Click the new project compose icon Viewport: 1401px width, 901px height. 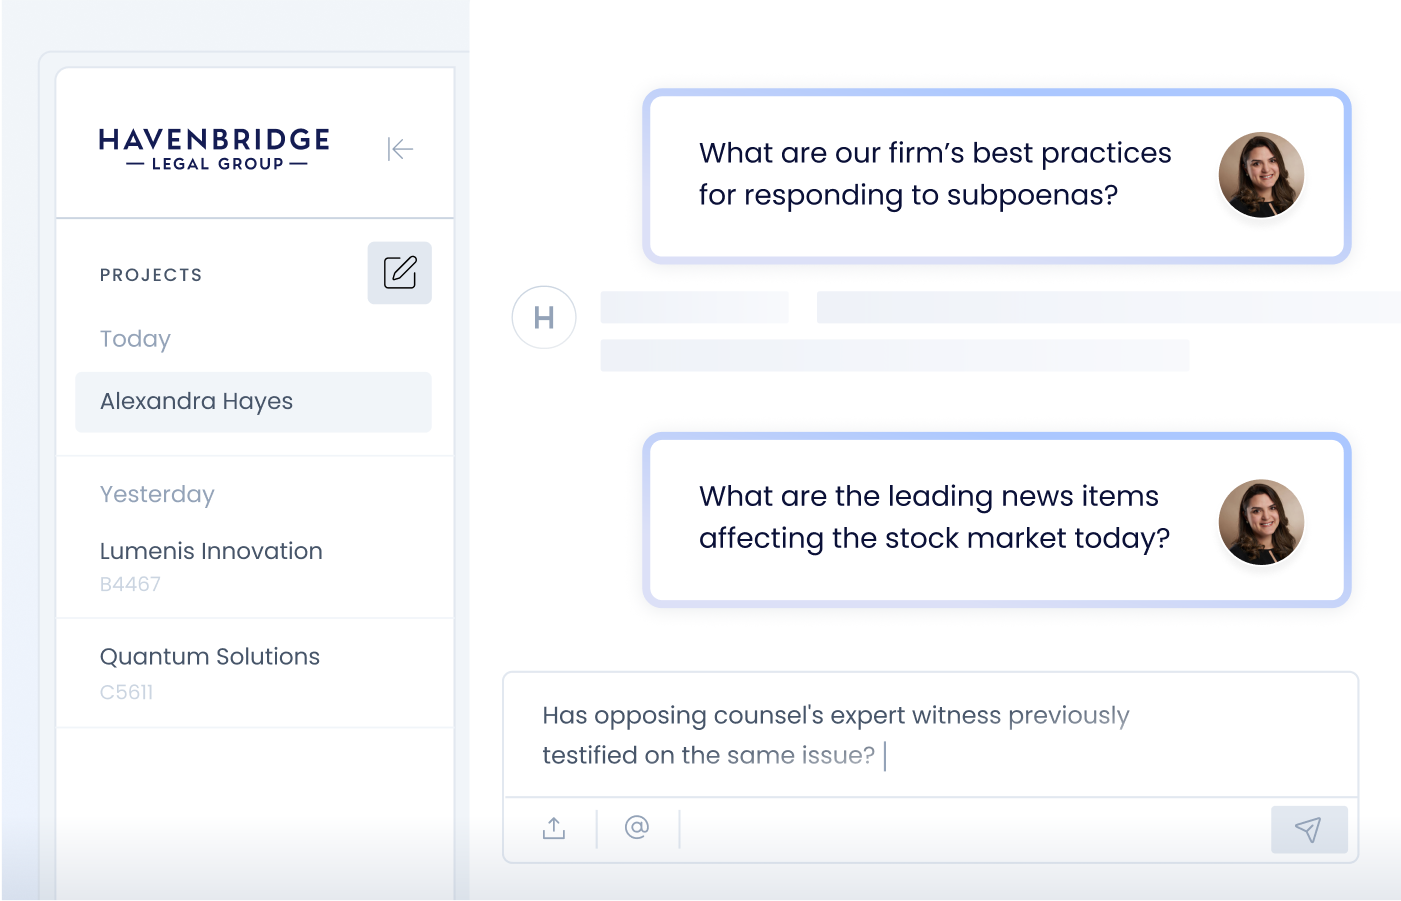[x=400, y=272]
